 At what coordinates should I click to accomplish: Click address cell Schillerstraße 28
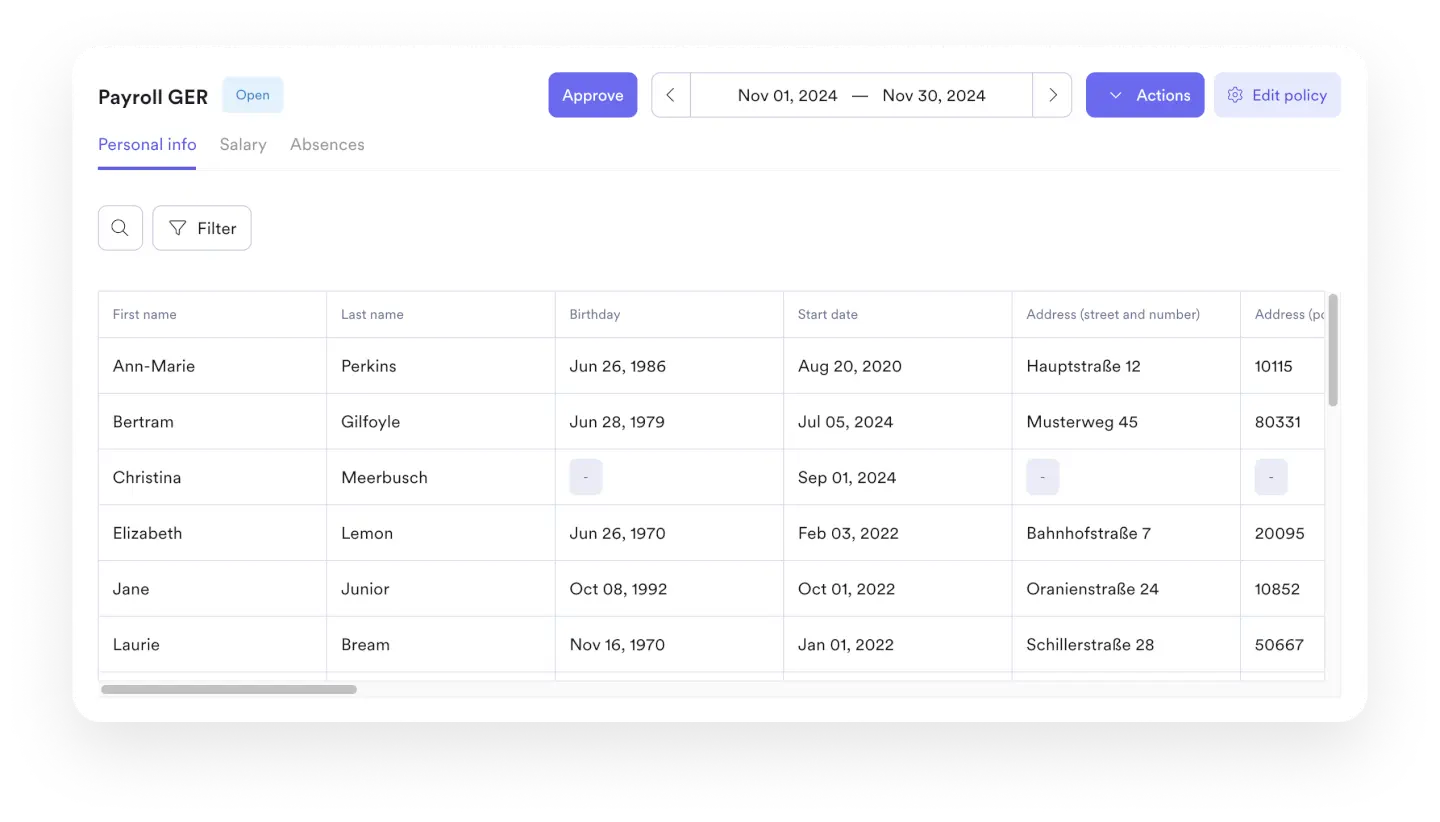[1126, 645]
